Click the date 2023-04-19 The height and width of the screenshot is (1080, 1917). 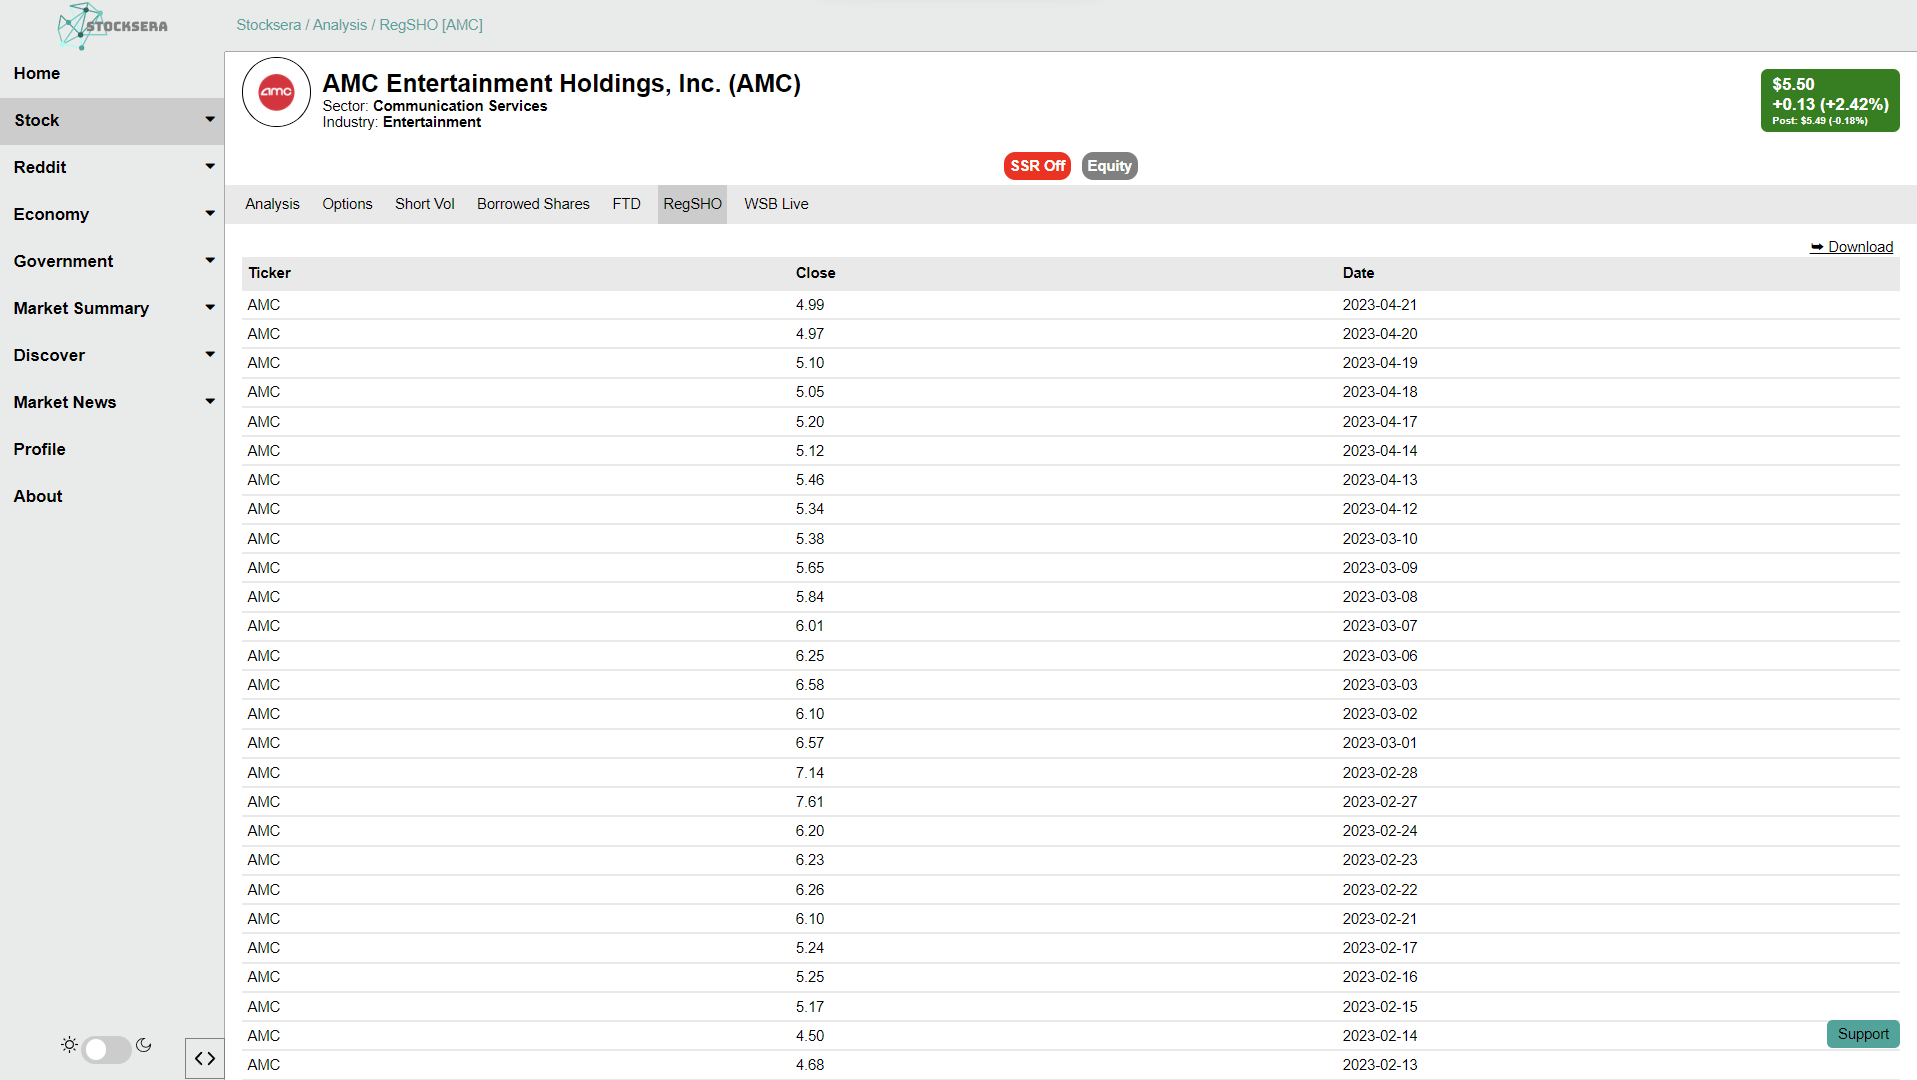[x=1379, y=363]
